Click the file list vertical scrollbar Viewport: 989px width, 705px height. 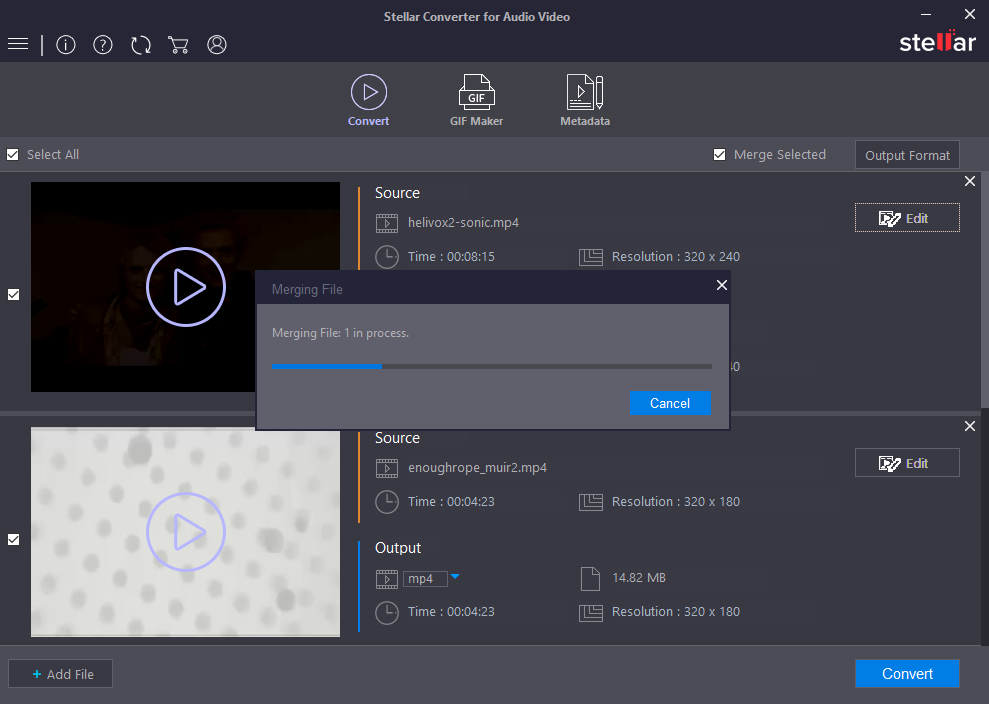coord(985,290)
